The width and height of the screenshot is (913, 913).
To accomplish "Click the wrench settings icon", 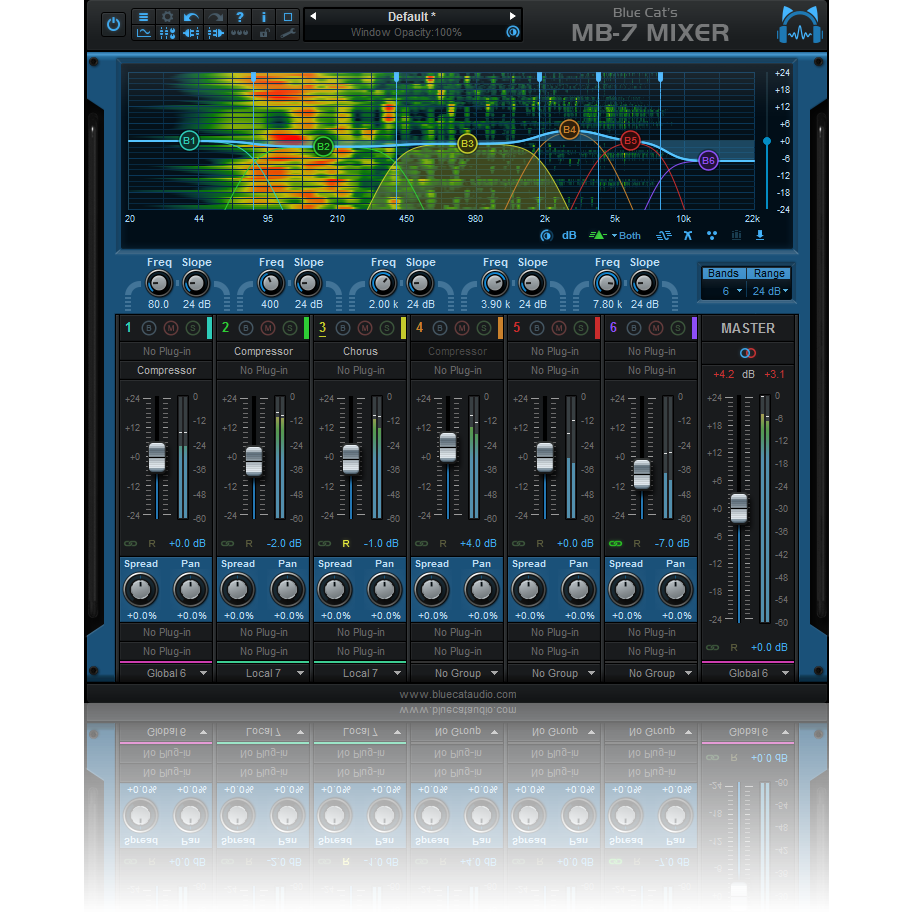I will tap(287, 33).
